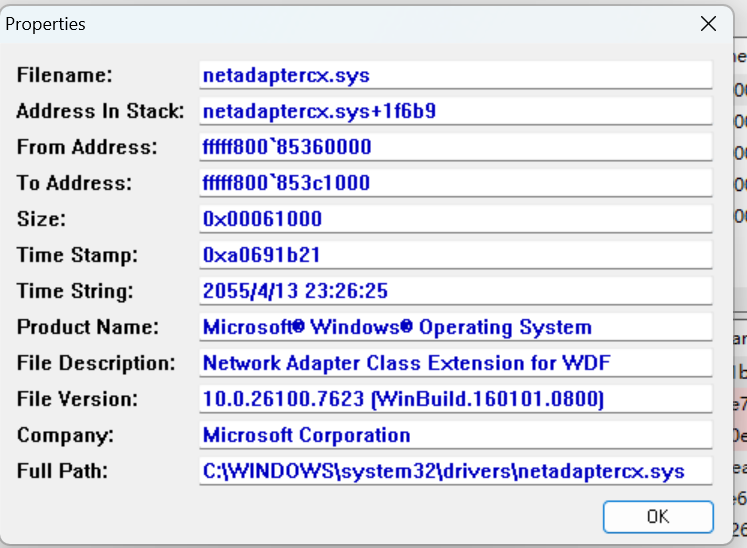Focus the From Address value box
This screenshot has width=747, height=548.
click(x=455, y=147)
